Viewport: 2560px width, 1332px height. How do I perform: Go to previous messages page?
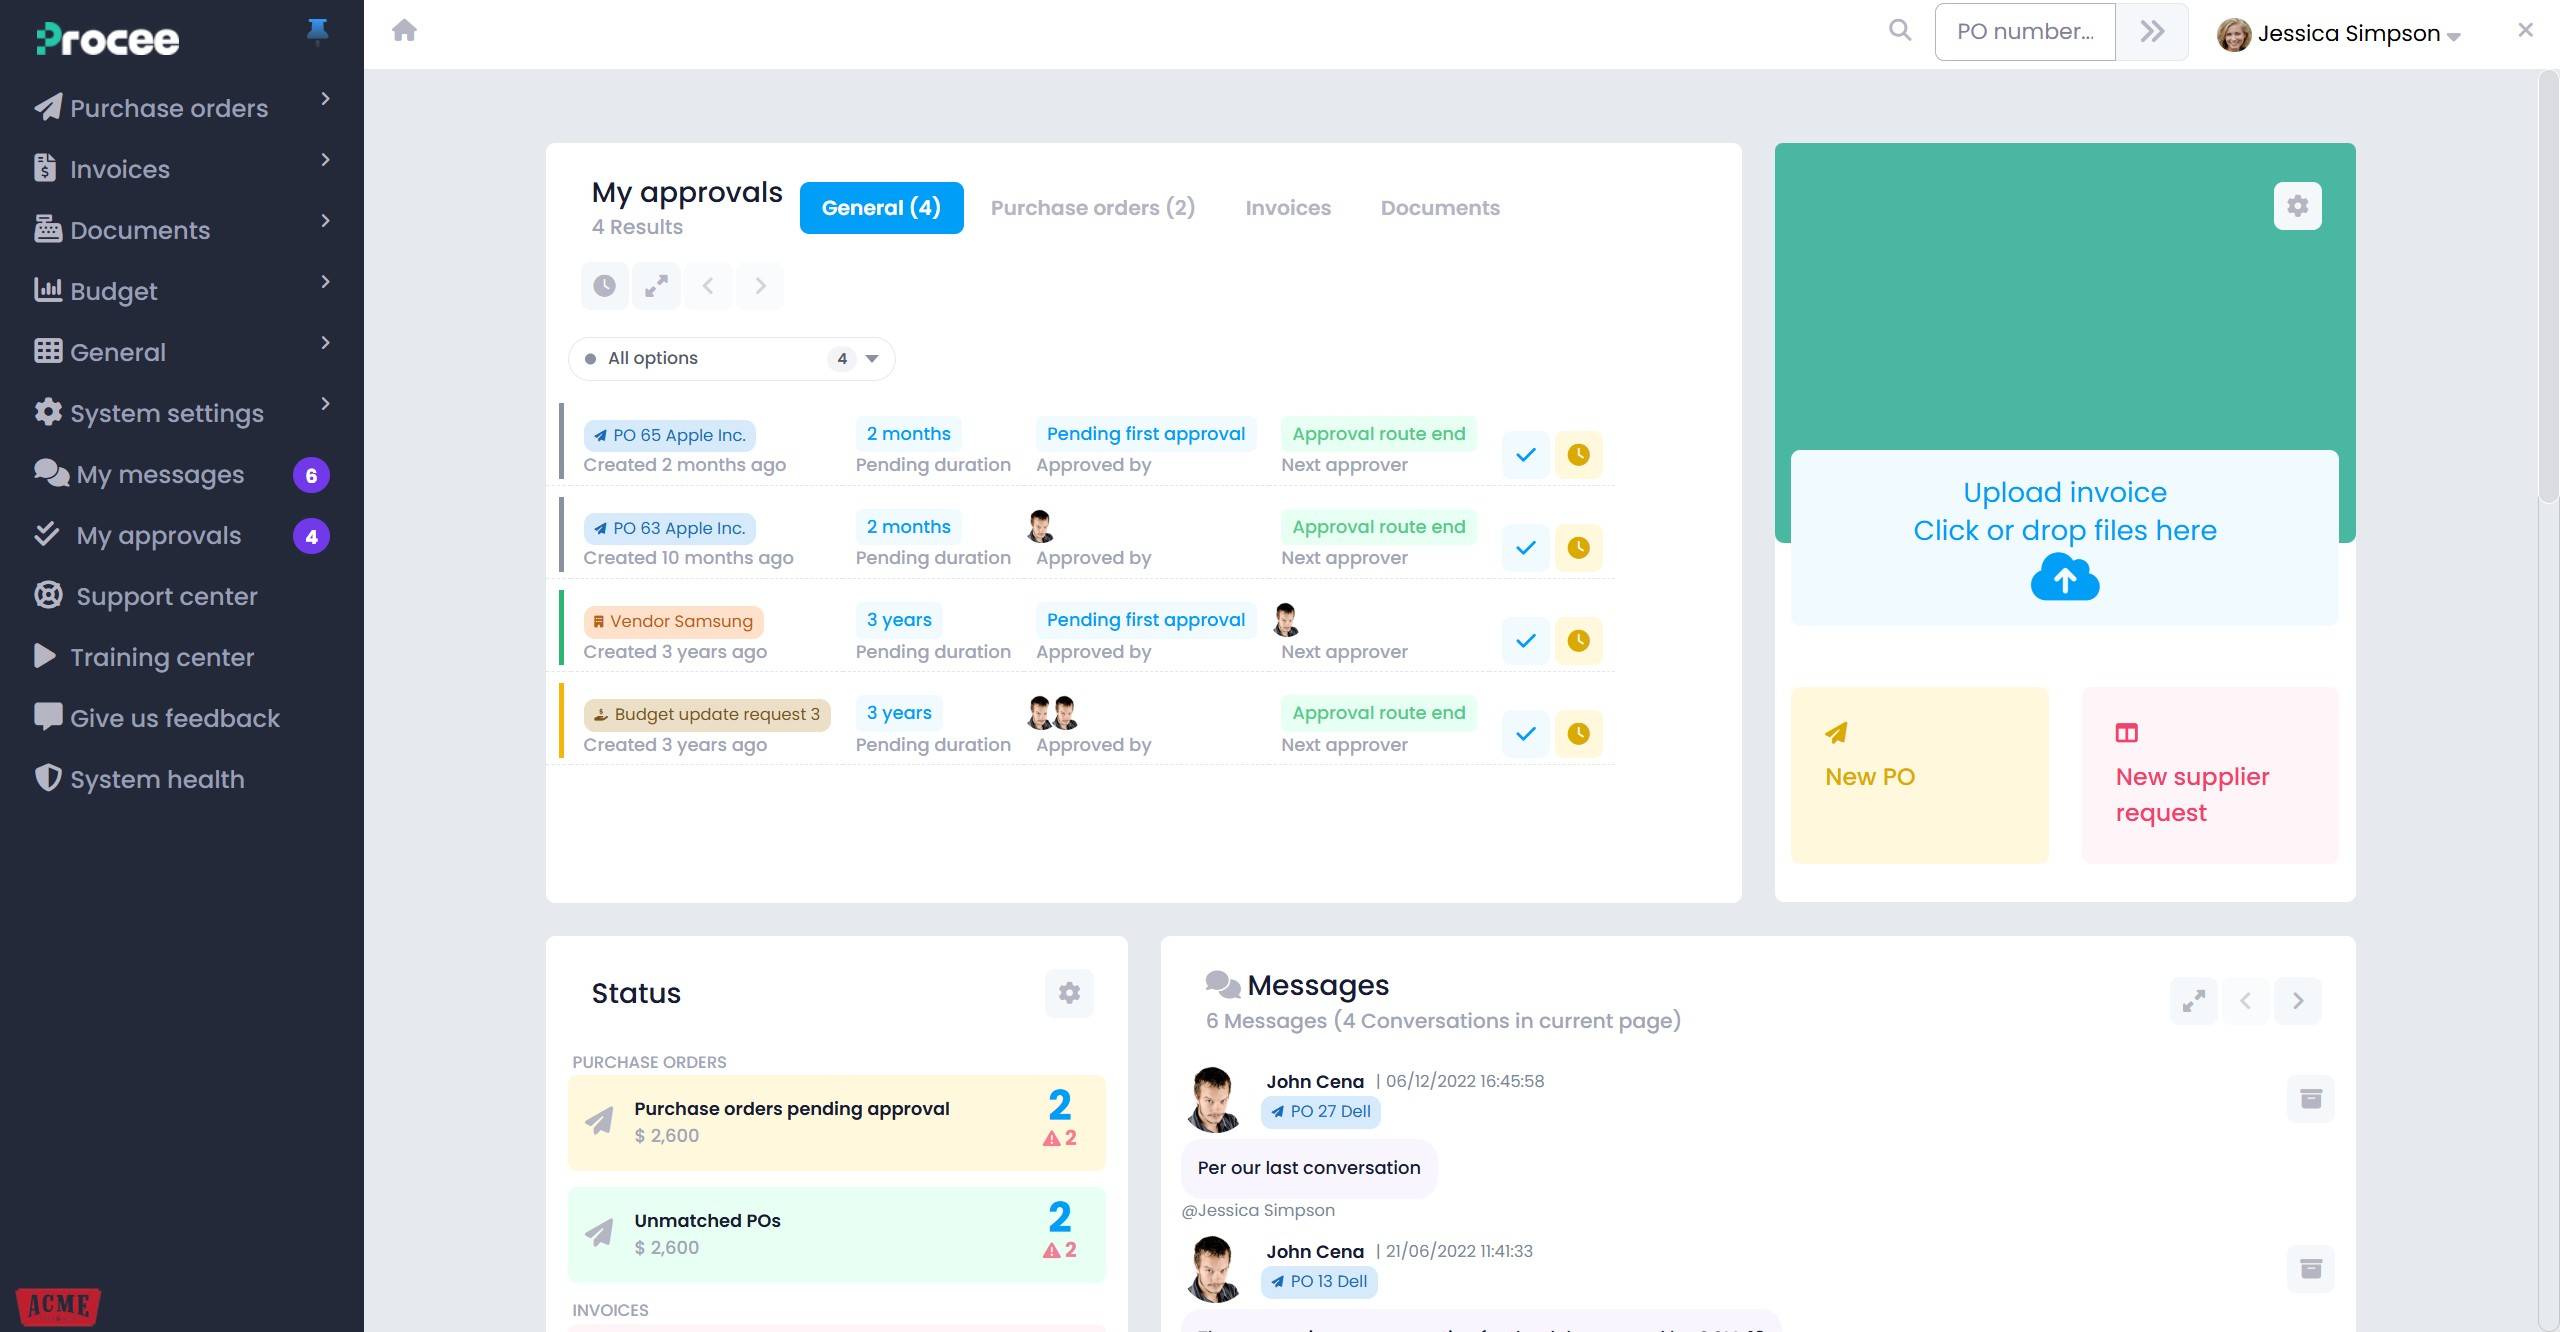click(2245, 1001)
